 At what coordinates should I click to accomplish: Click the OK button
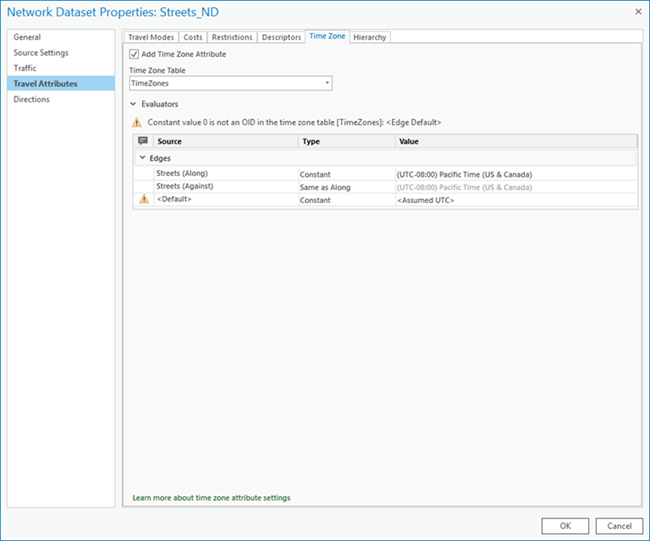click(x=565, y=525)
